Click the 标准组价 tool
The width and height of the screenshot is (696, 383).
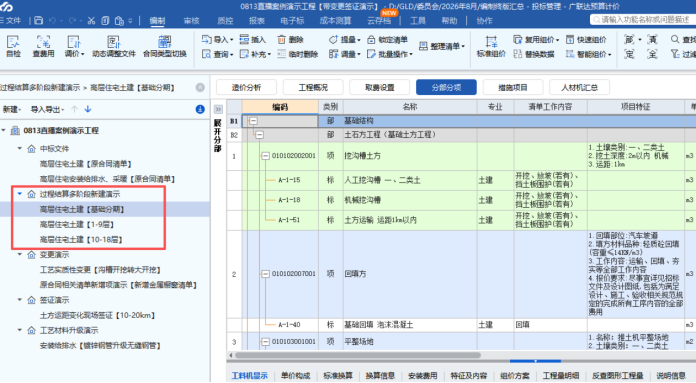coord(491,47)
